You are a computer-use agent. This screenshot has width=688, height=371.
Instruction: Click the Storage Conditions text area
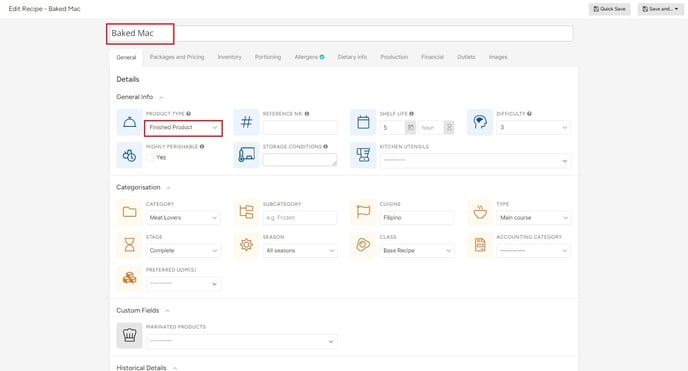300,160
